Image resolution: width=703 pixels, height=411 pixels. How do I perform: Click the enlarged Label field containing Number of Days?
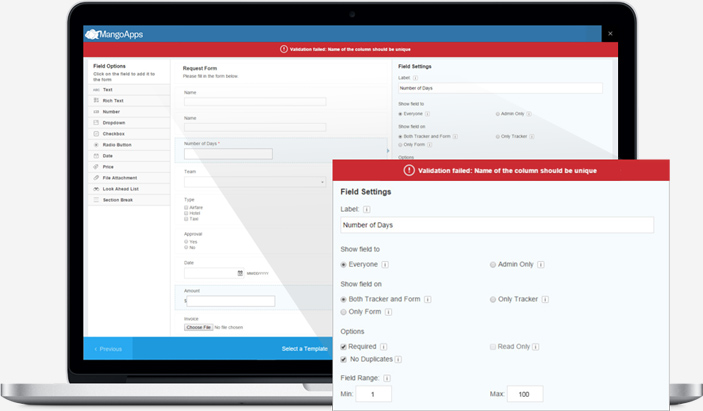(497, 225)
